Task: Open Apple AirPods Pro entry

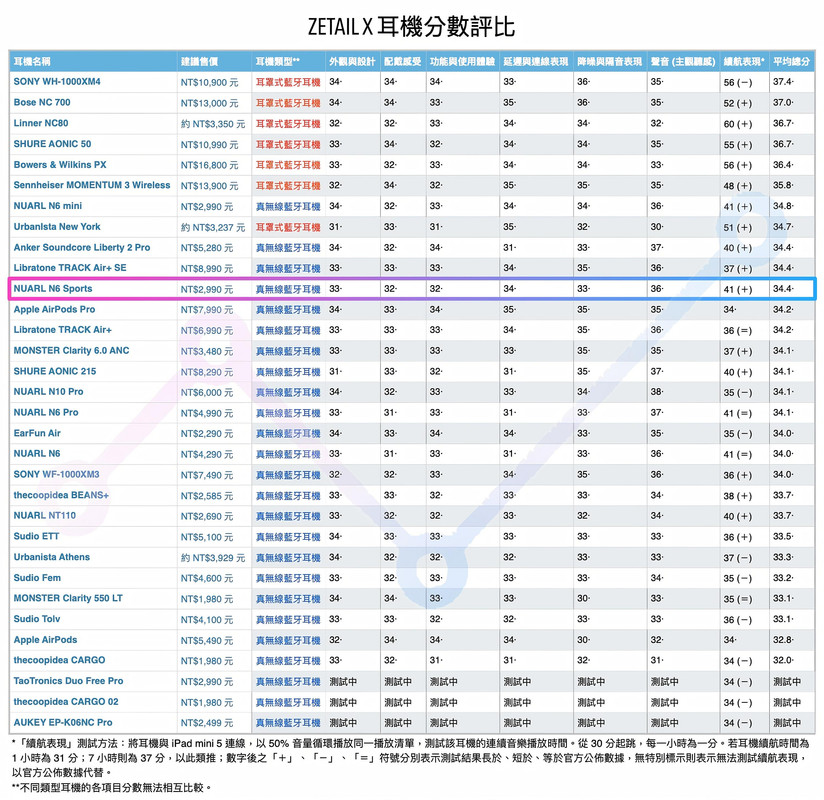Action: tap(55, 309)
